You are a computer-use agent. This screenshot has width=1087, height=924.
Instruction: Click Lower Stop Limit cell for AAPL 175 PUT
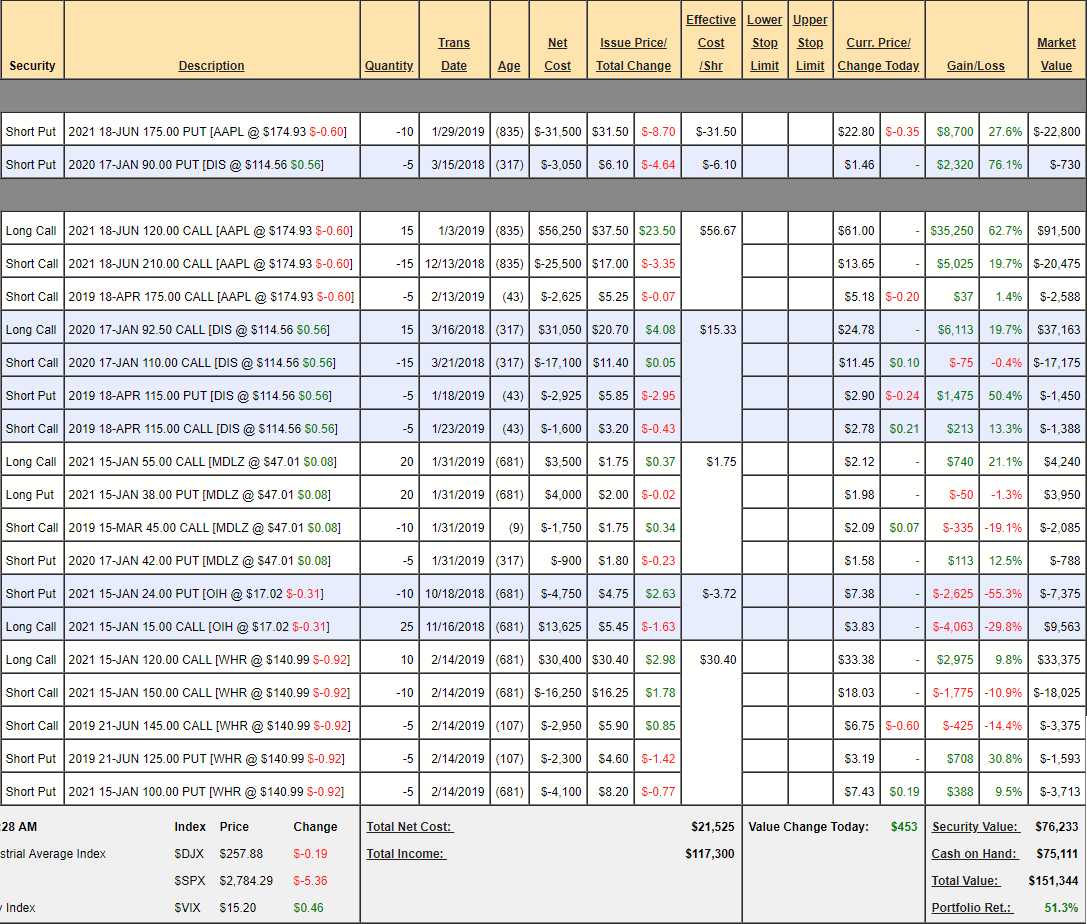(x=764, y=132)
